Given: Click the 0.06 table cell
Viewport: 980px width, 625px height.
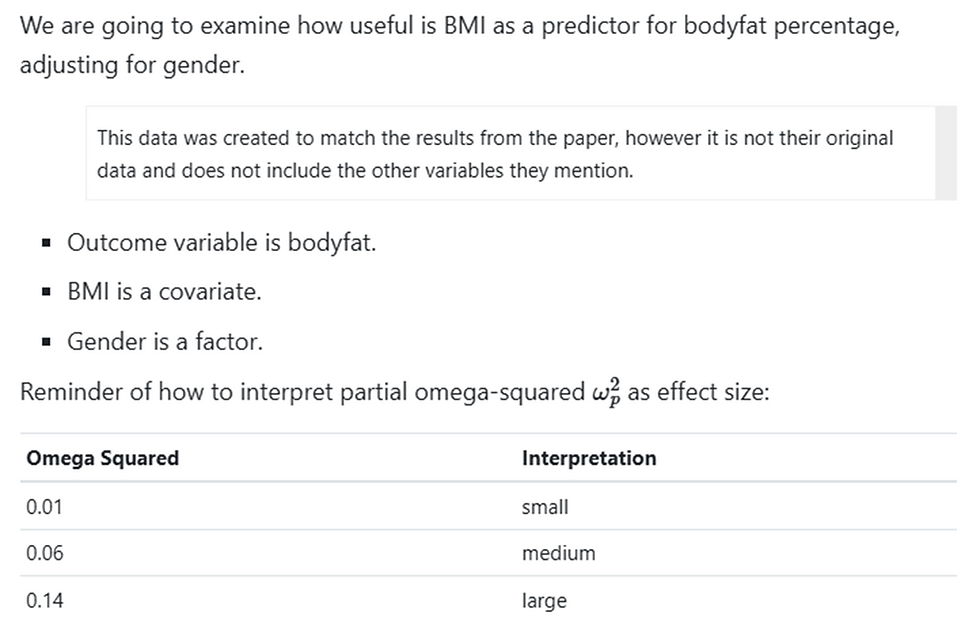Looking at the screenshot, I should tap(45, 553).
